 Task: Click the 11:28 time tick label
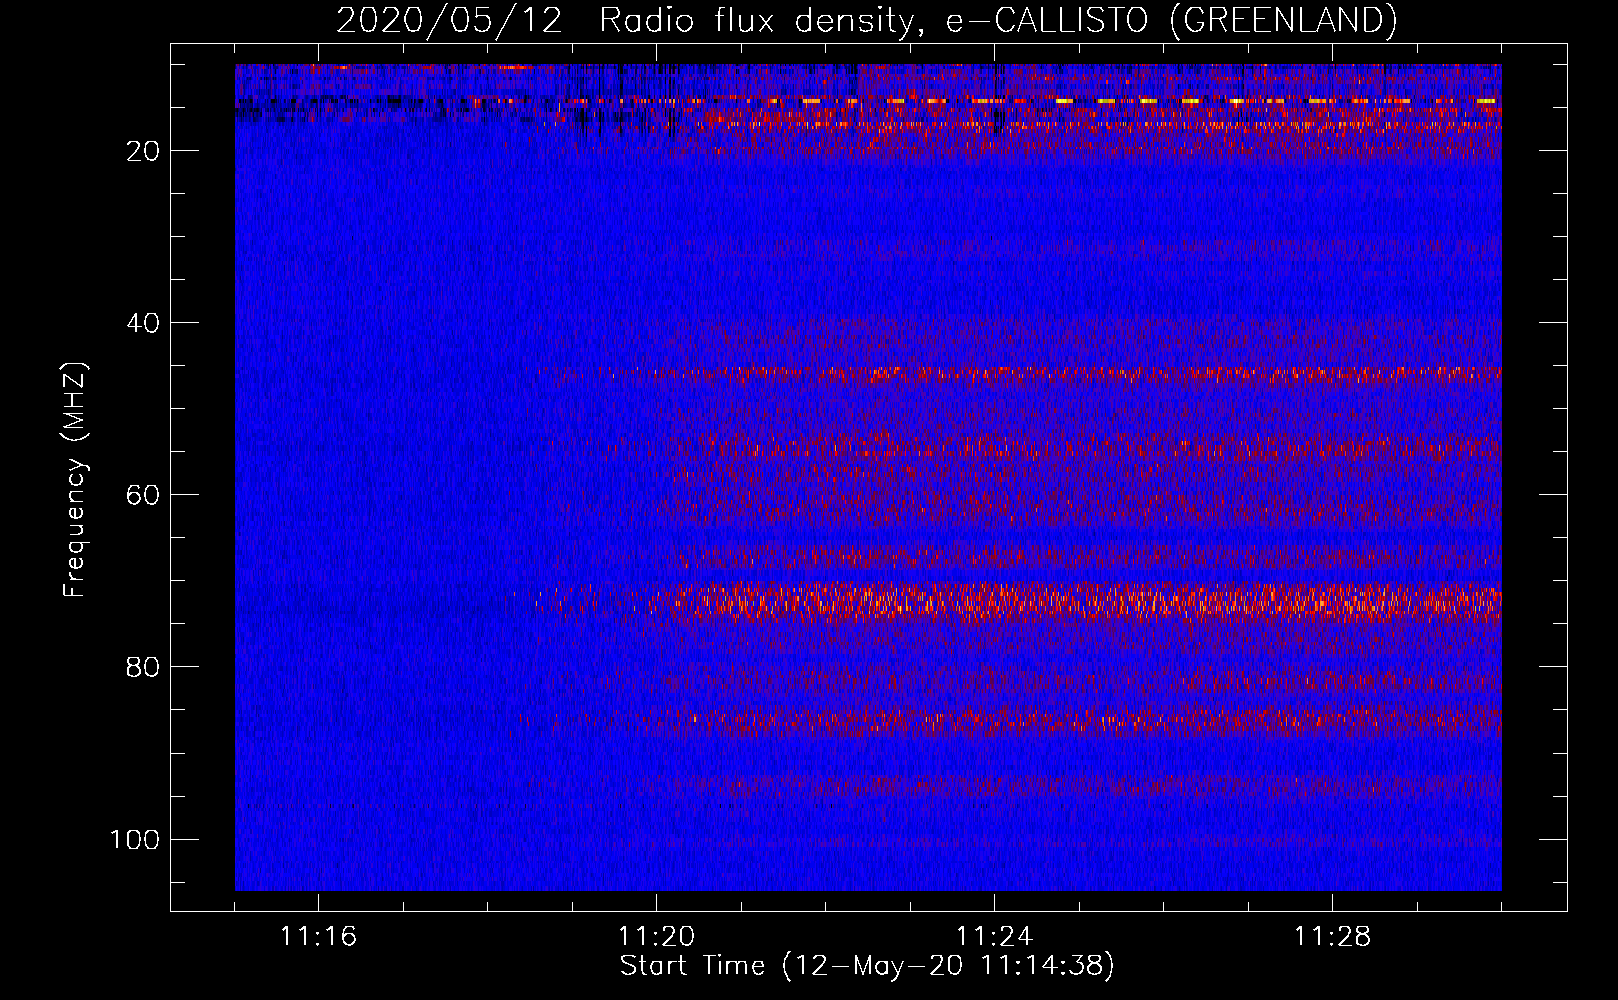tap(1332, 937)
